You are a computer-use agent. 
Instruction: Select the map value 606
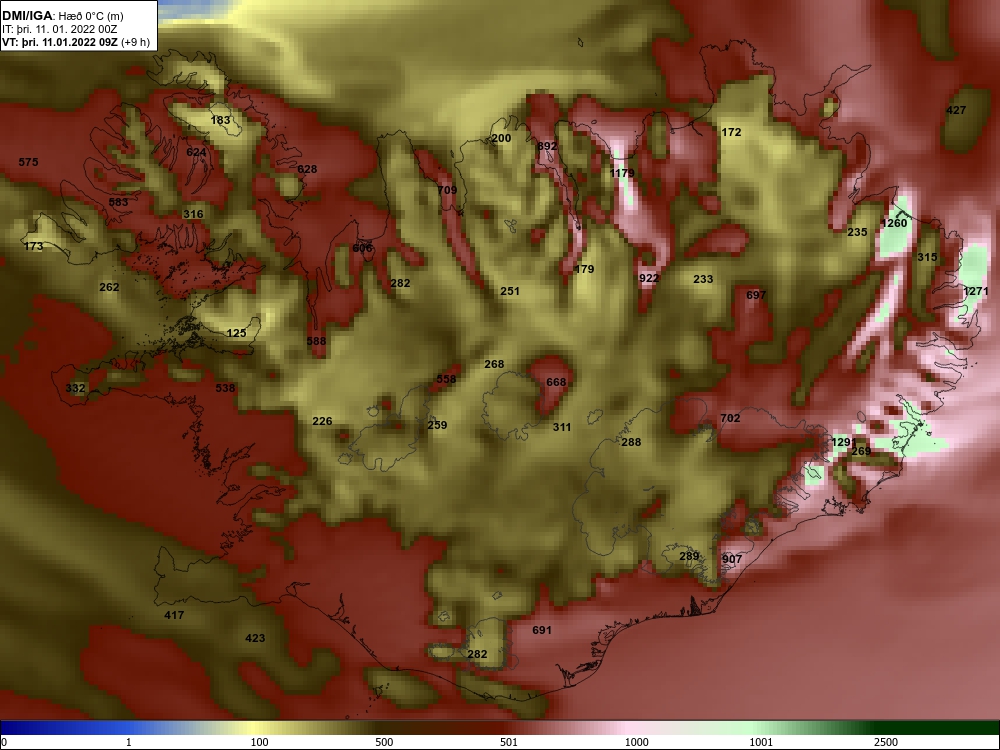click(x=362, y=248)
